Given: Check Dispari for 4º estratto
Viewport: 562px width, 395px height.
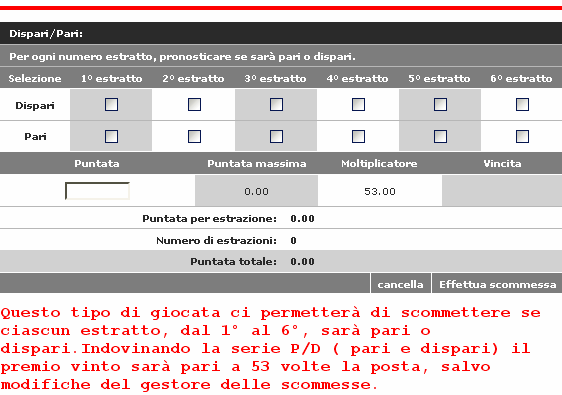Looking at the screenshot, I should click(358, 105).
